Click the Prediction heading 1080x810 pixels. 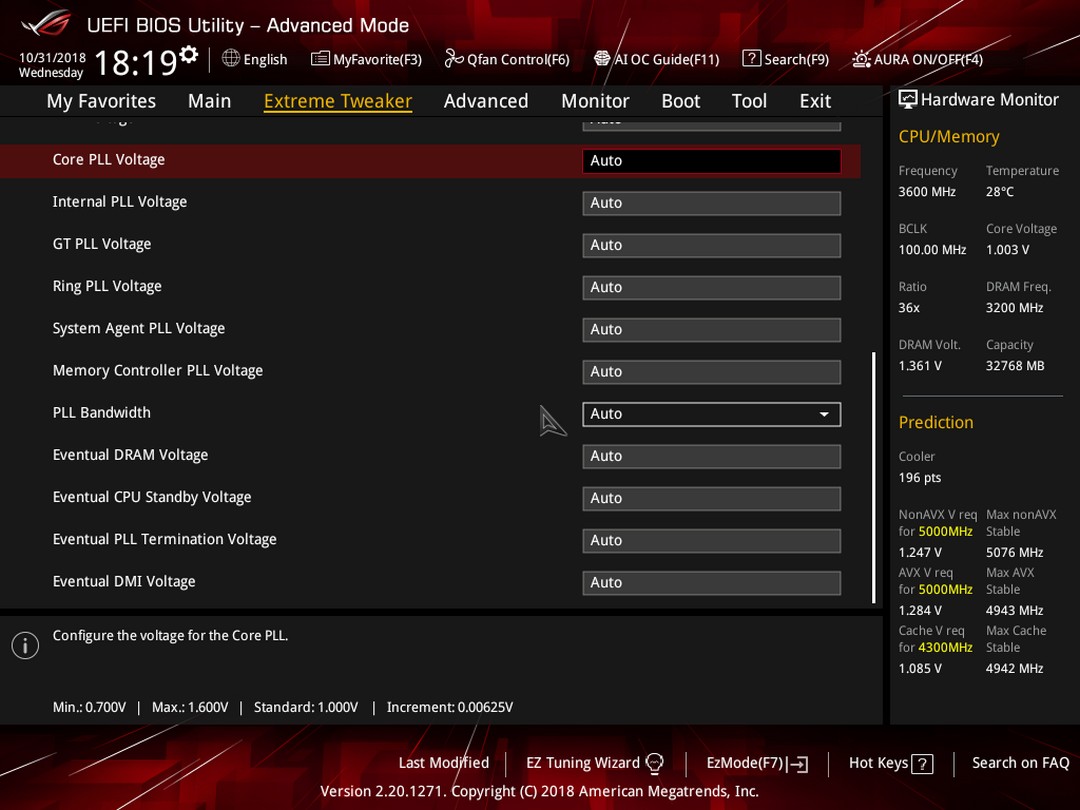click(935, 422)
